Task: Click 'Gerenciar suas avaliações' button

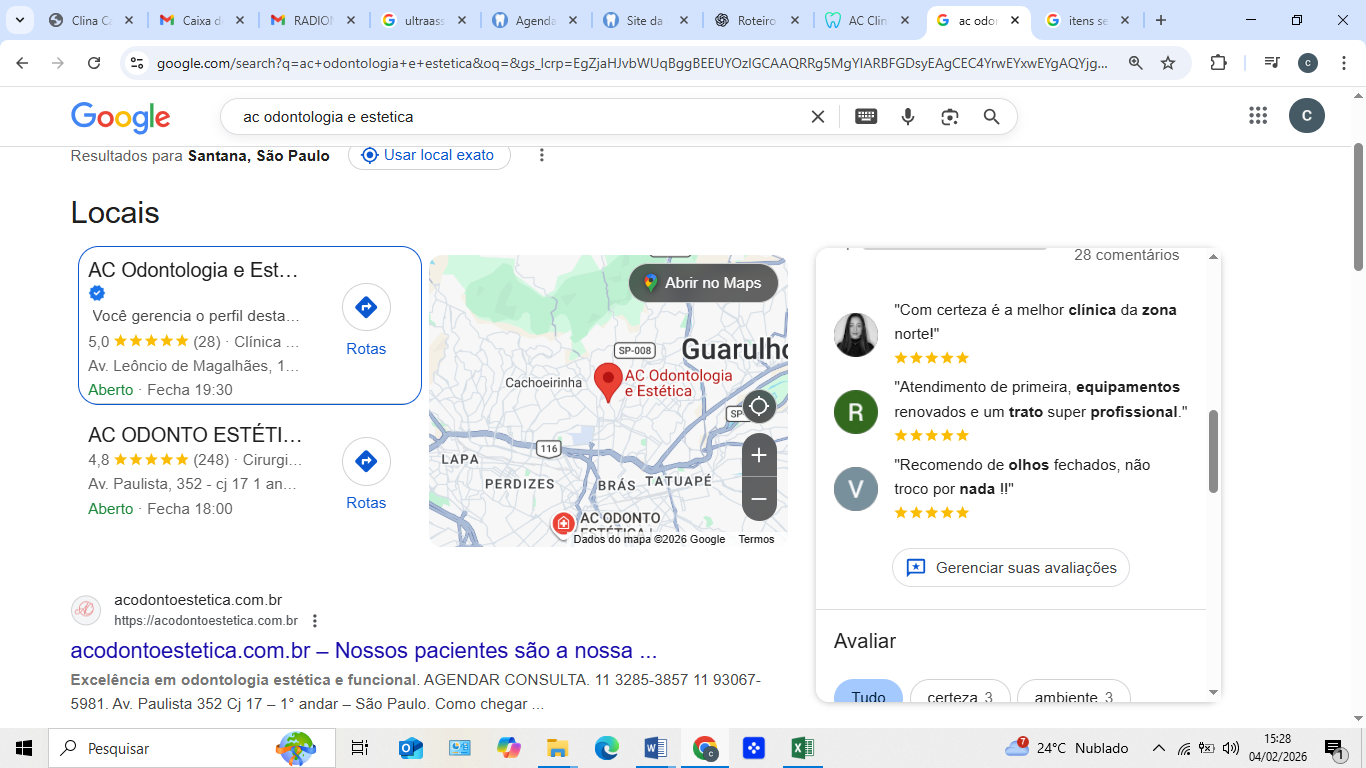Action: click(1010, 567)
